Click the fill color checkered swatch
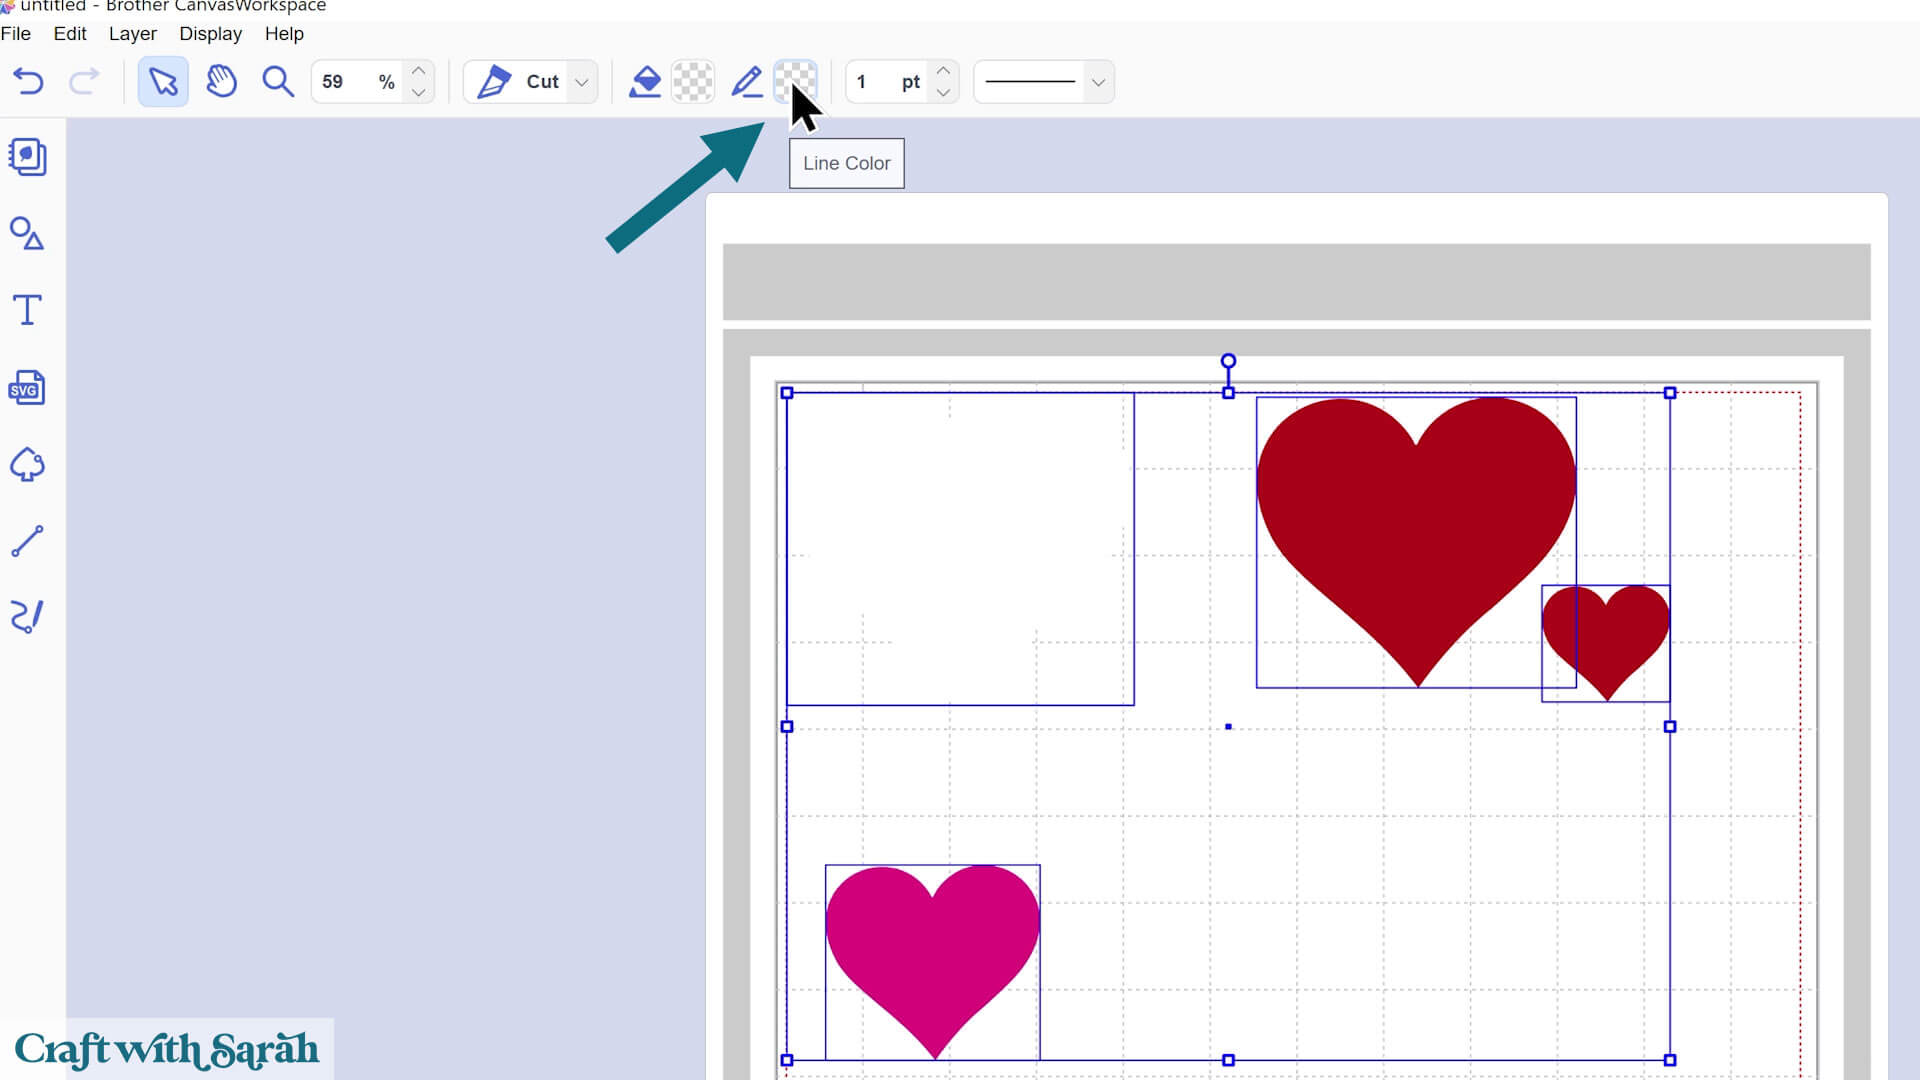Viewport: 1920px width, 1080px height. point(692,82)
